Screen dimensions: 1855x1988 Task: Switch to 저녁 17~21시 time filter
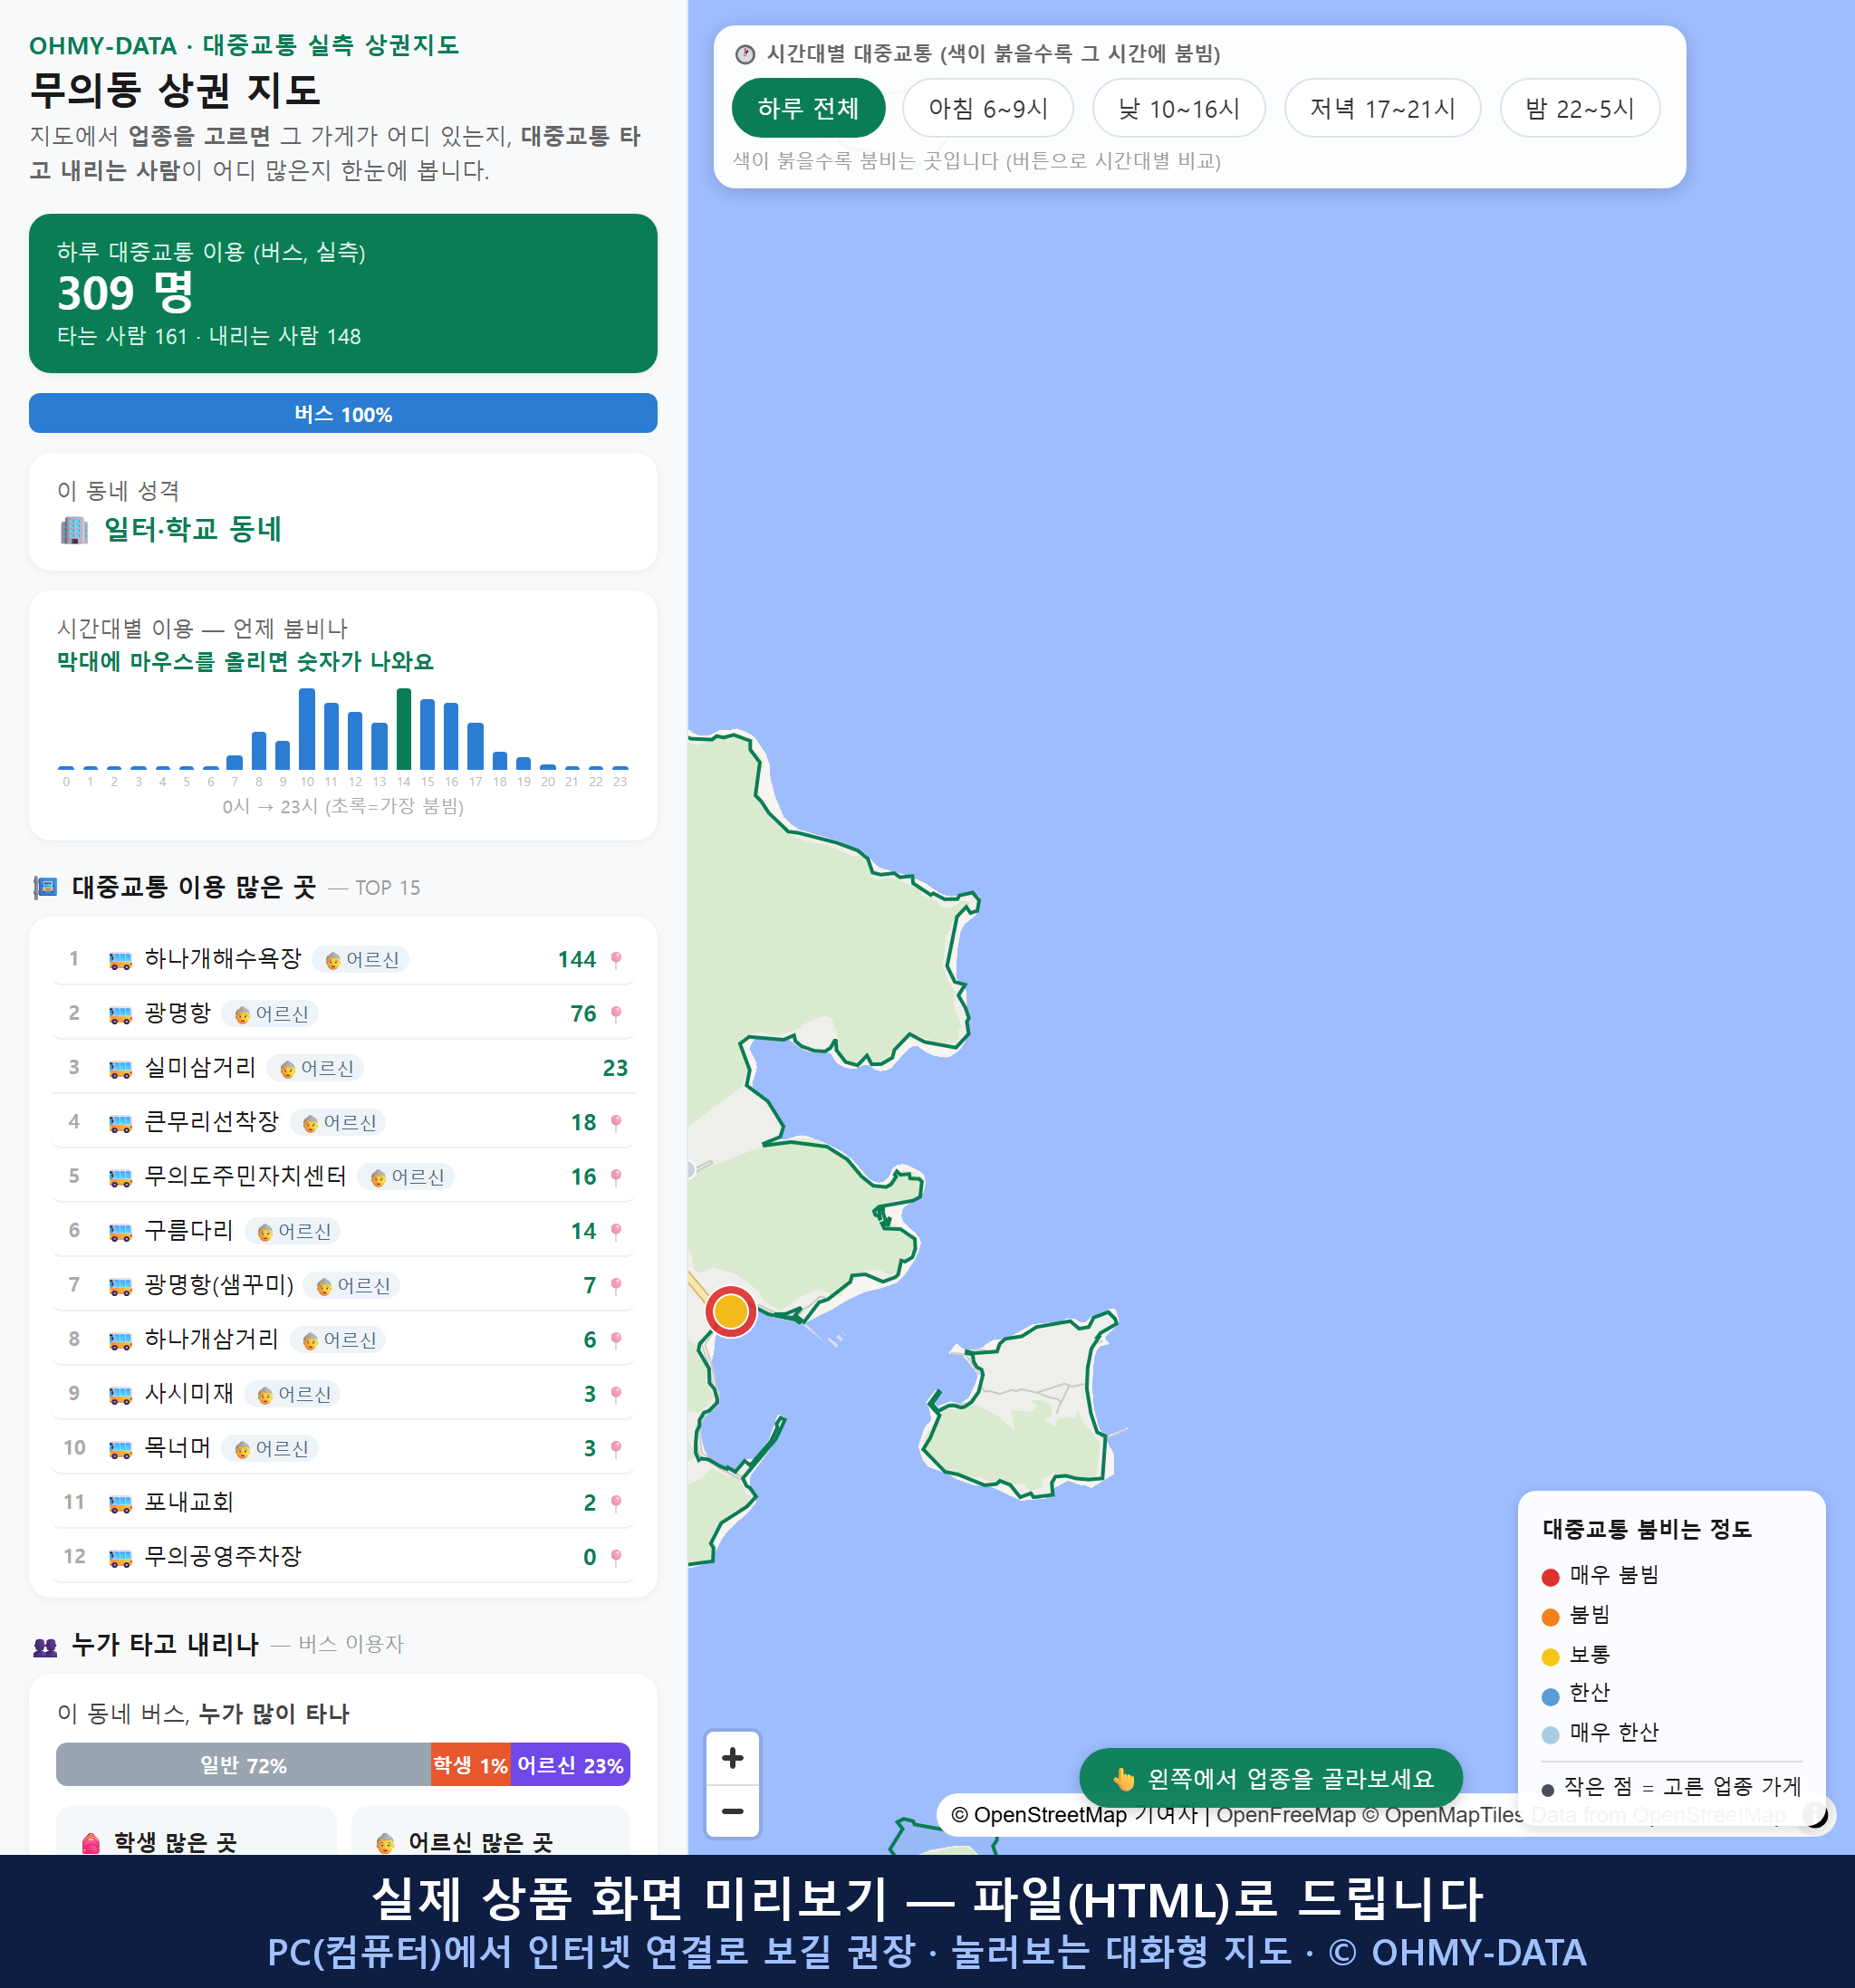pyautogui.click(x=1382, y=108)
